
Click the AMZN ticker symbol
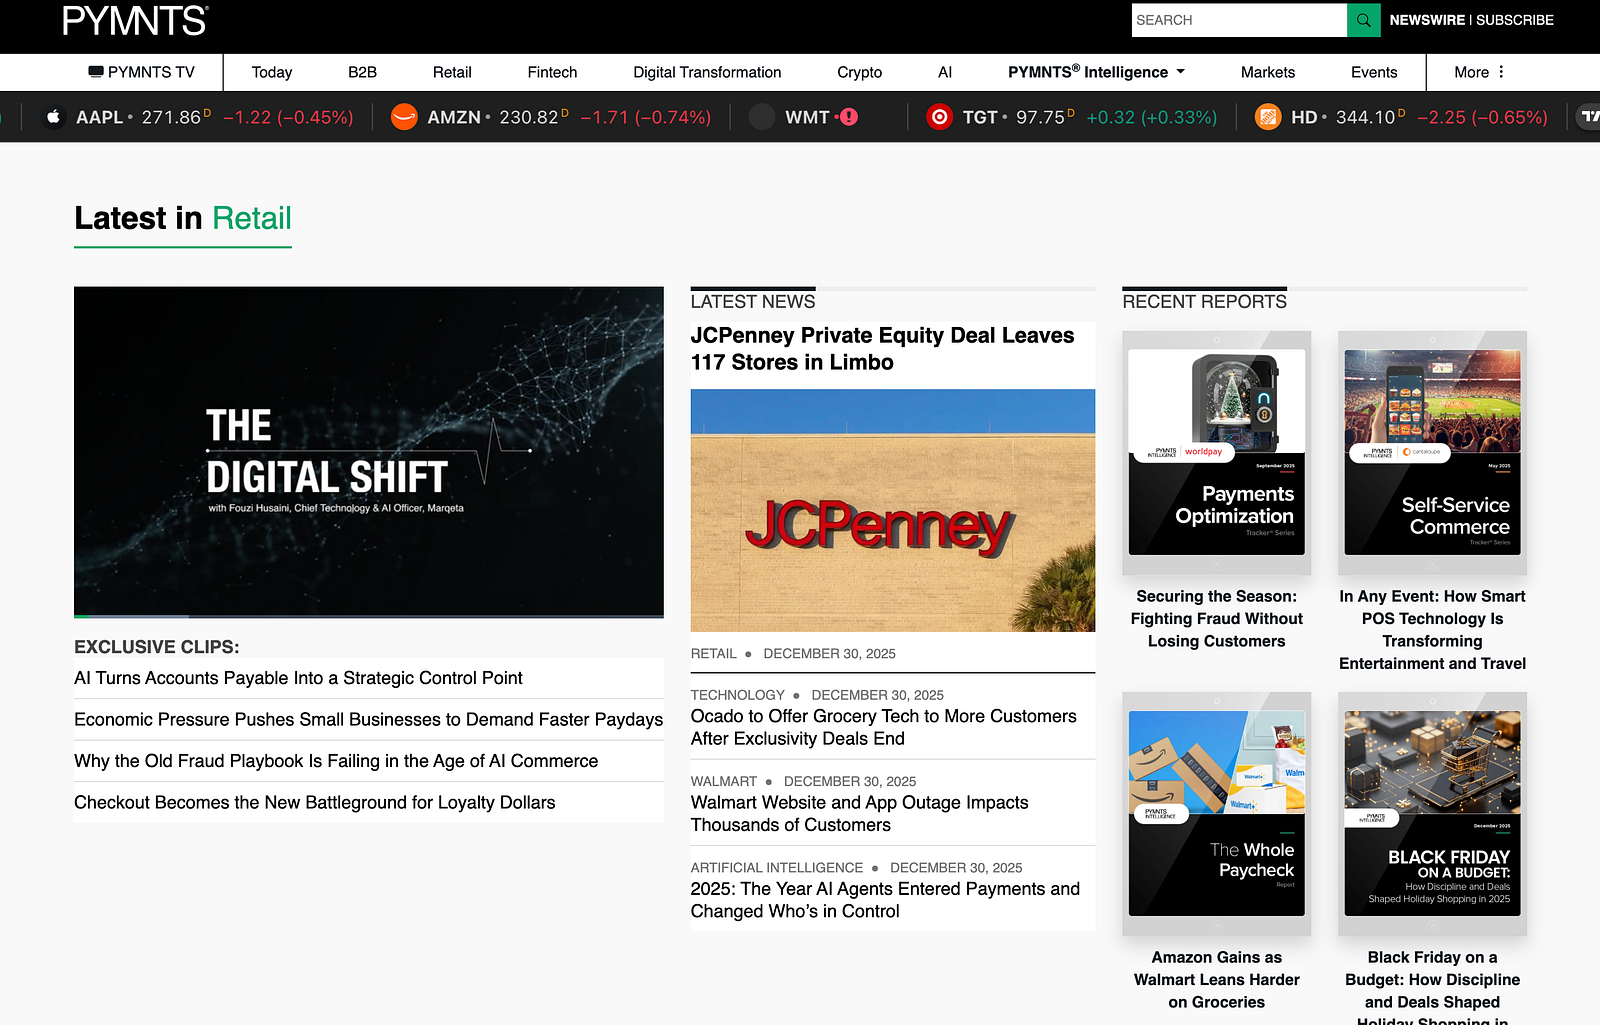tap(454, 117)
